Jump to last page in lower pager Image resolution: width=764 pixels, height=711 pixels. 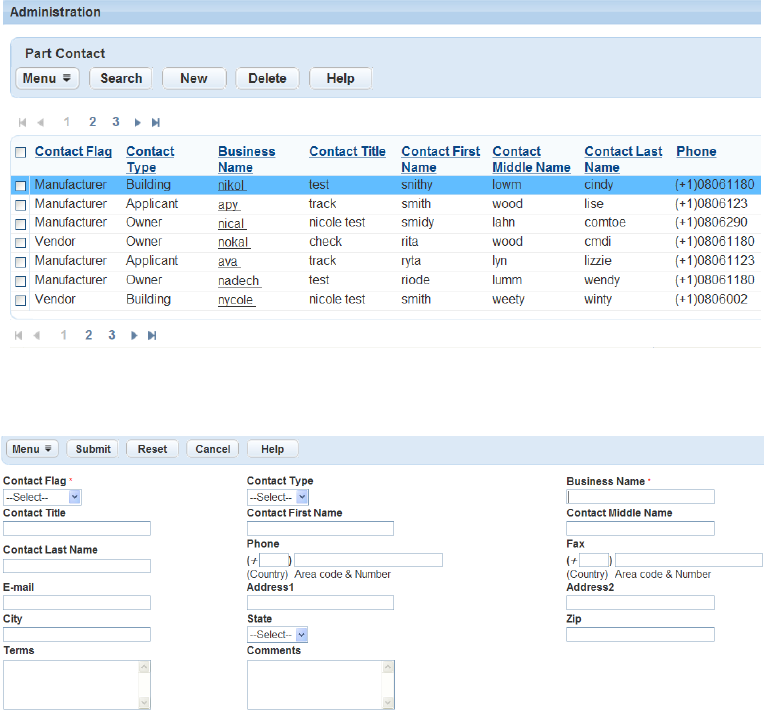click(152, 336)
